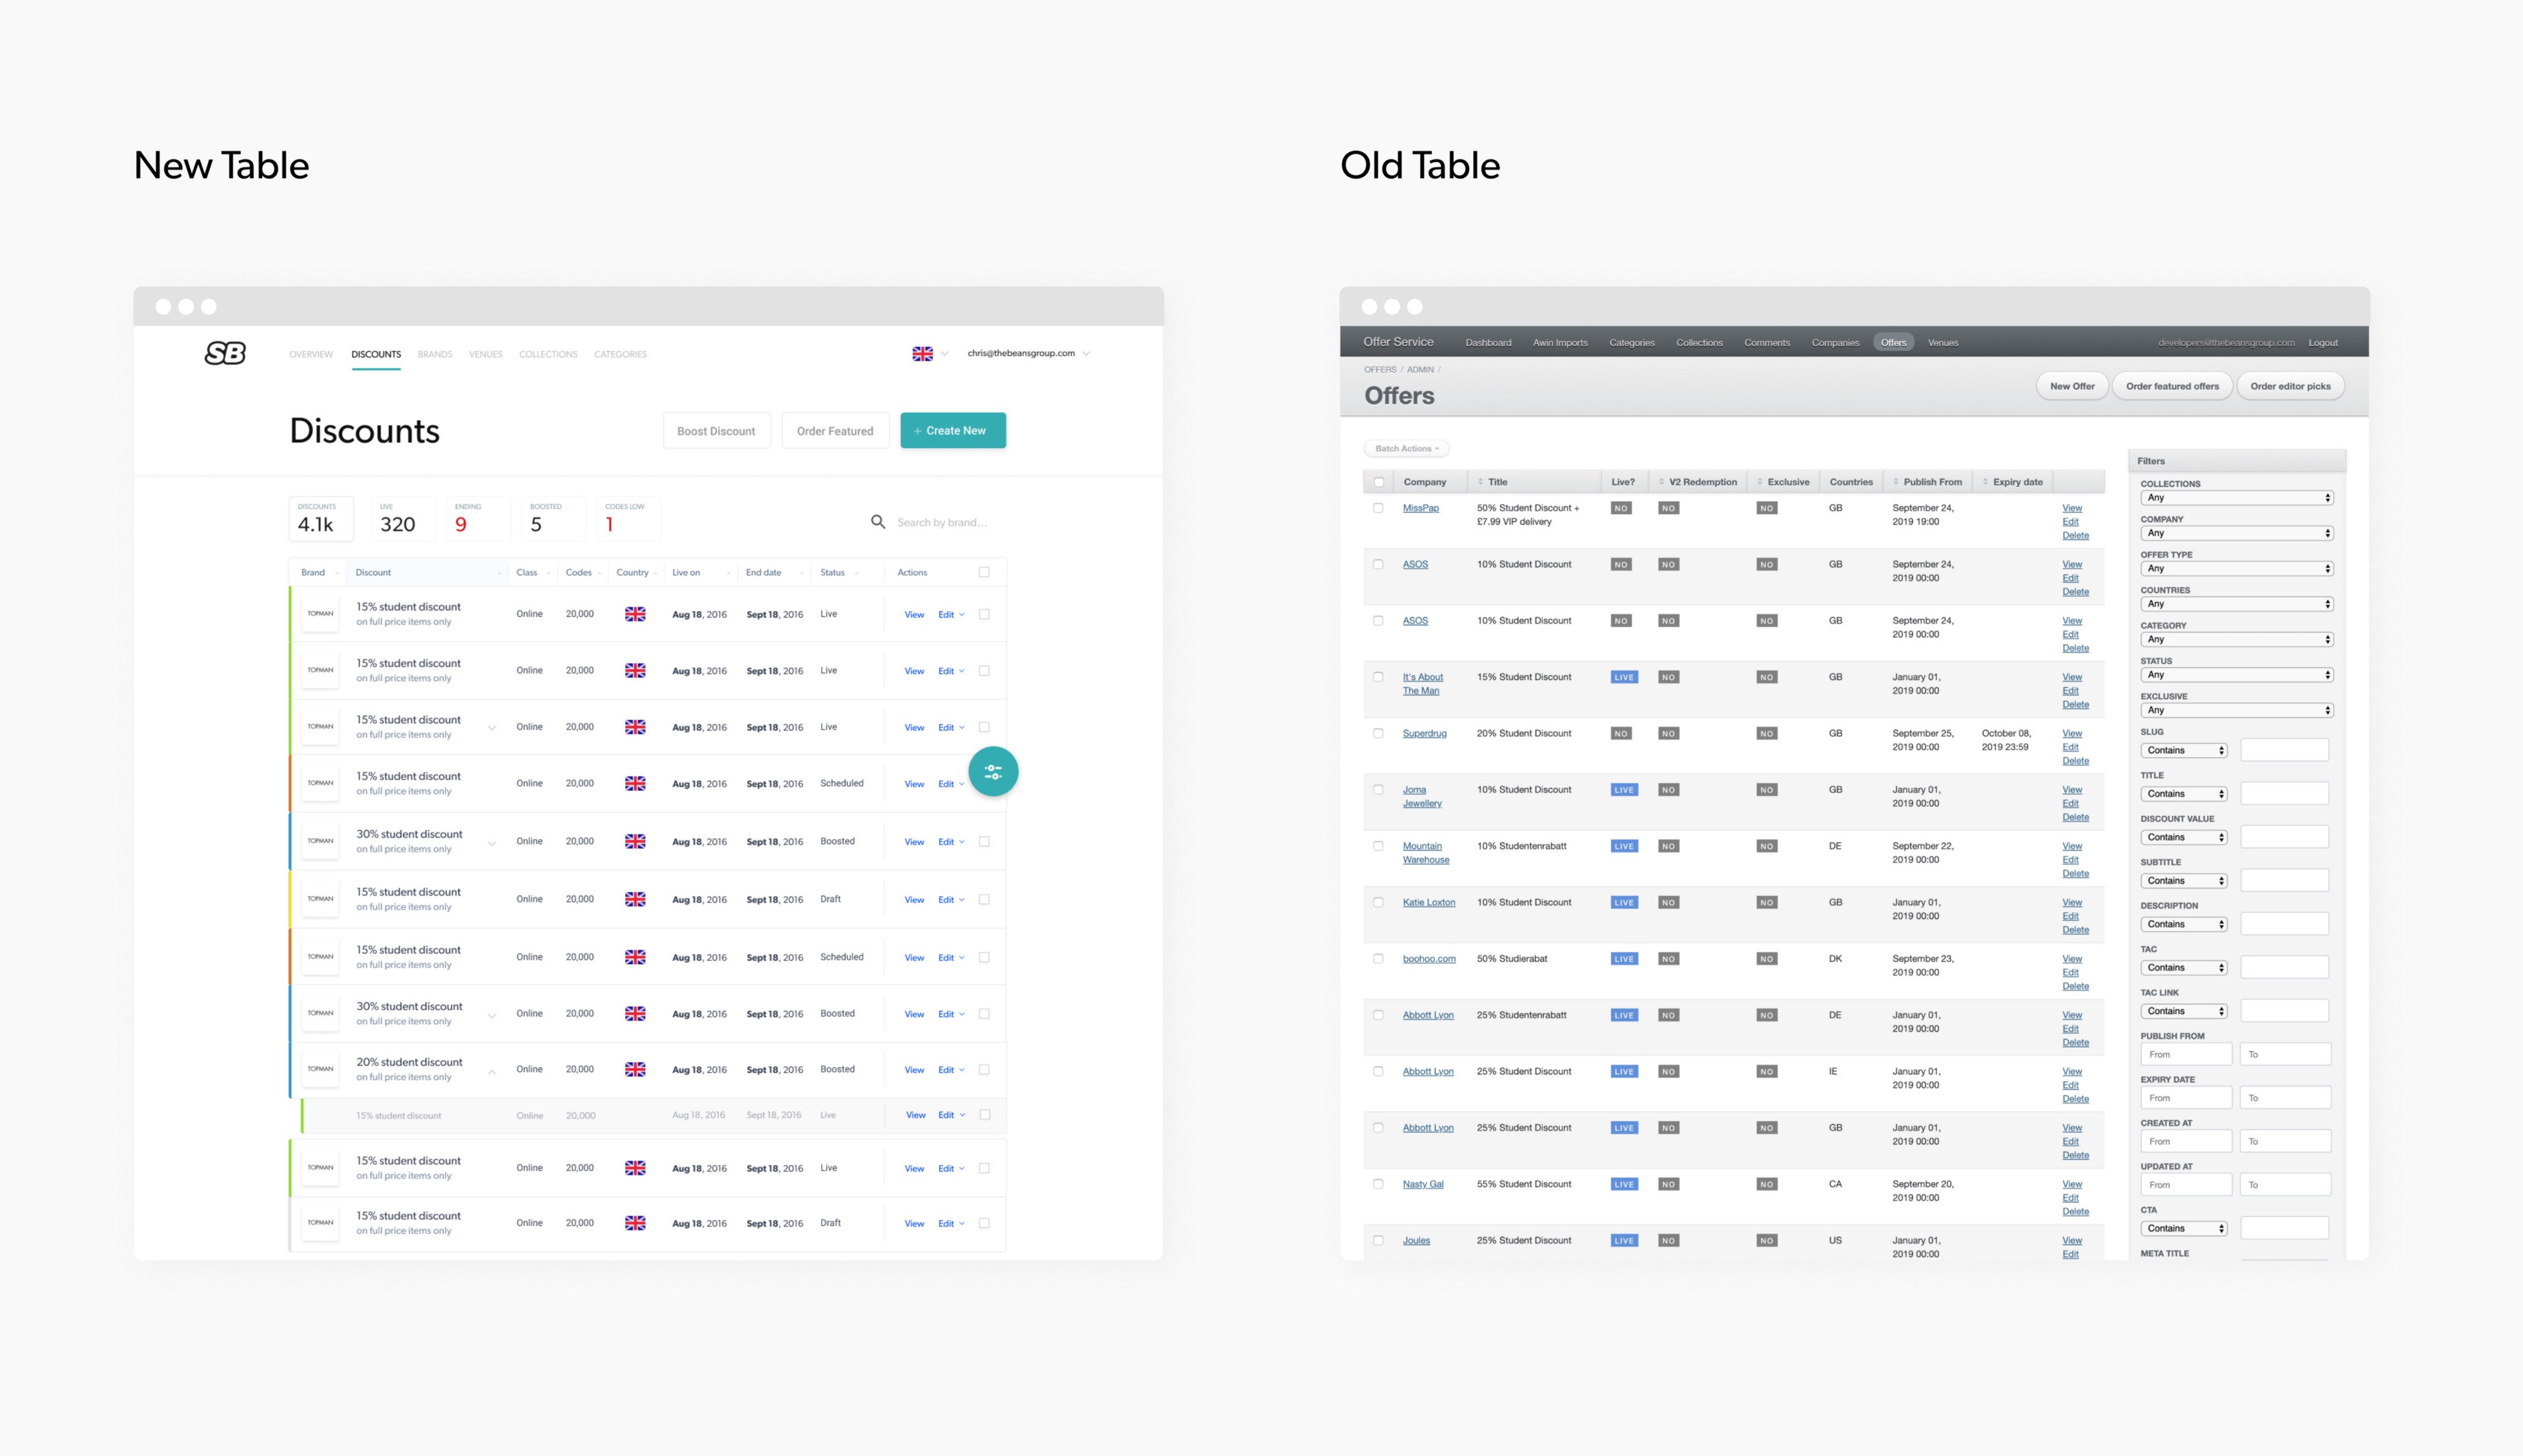Switch to the BRANDS tab in the Discounts navigation
The width and height of the screenshot is (2523, 1456).
click(435, 353)
